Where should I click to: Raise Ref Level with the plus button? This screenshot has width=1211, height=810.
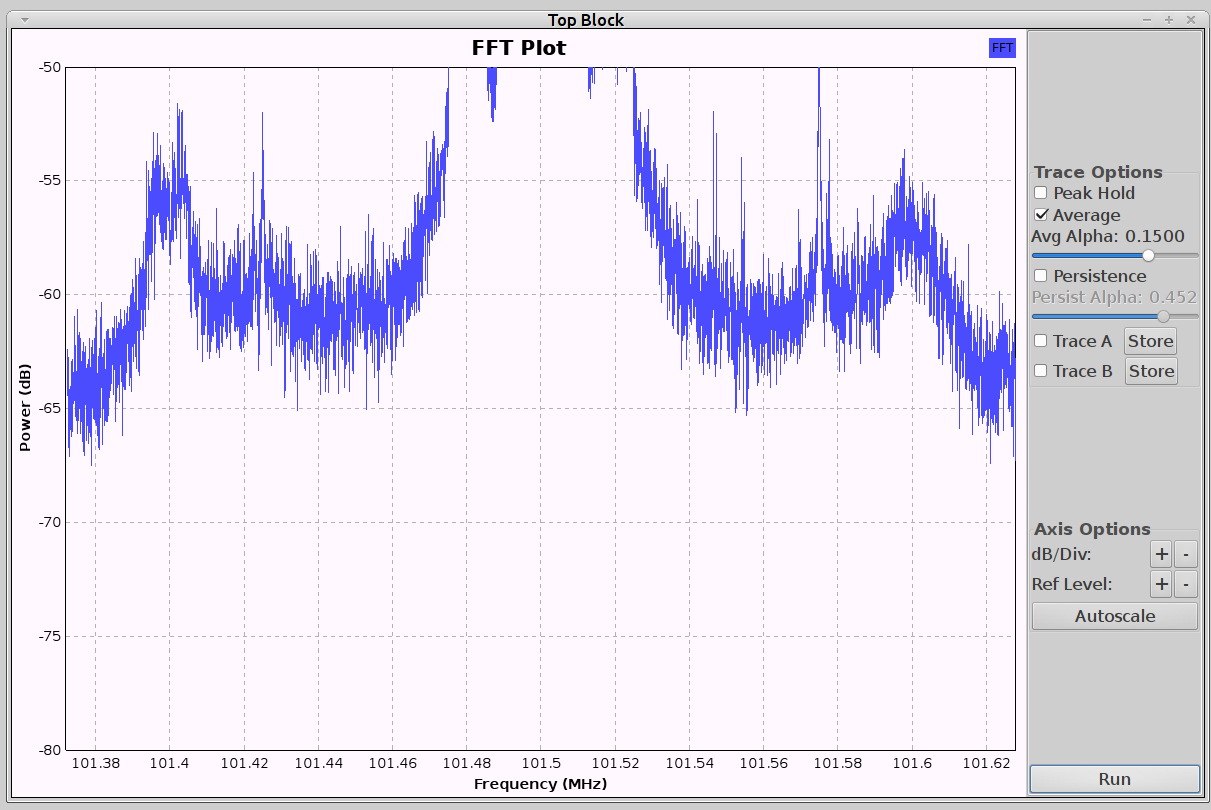1161,585
